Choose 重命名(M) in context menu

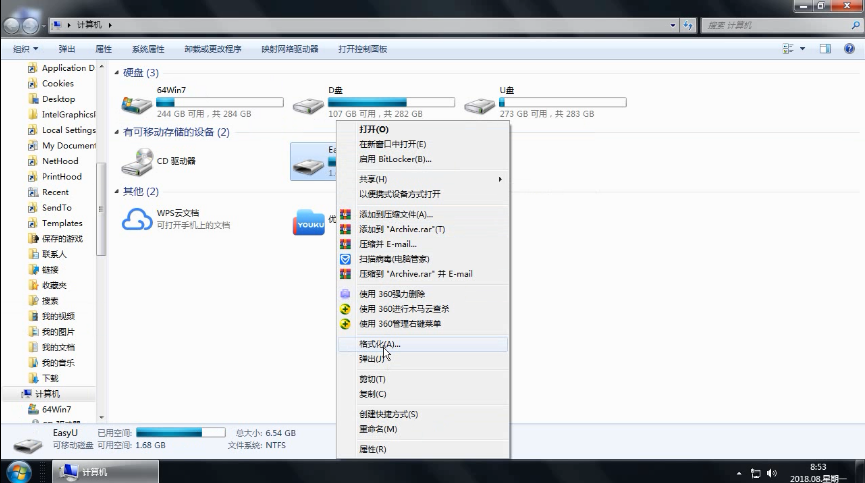tap(423, 429)
